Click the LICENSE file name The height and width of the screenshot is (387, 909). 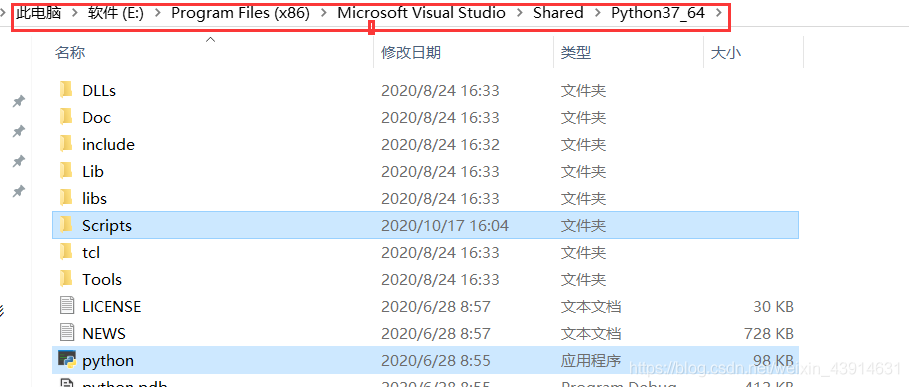pos(111,306)
